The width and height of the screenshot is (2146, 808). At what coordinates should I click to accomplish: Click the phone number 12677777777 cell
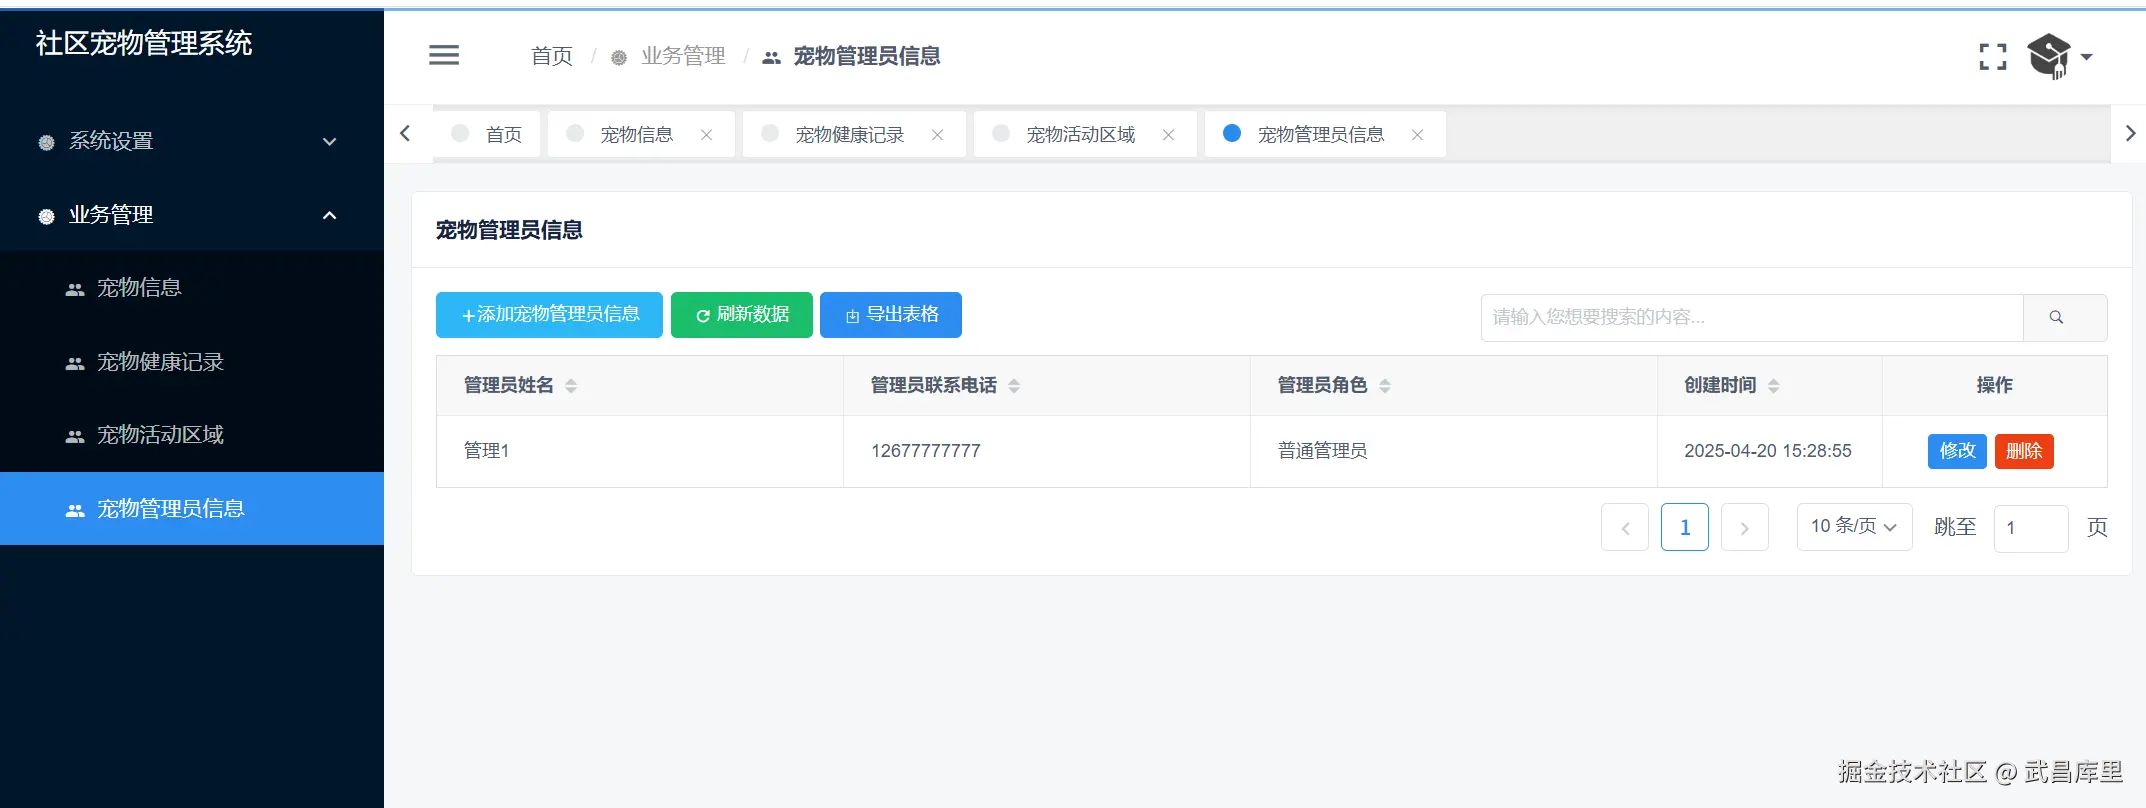(1047, 451)
